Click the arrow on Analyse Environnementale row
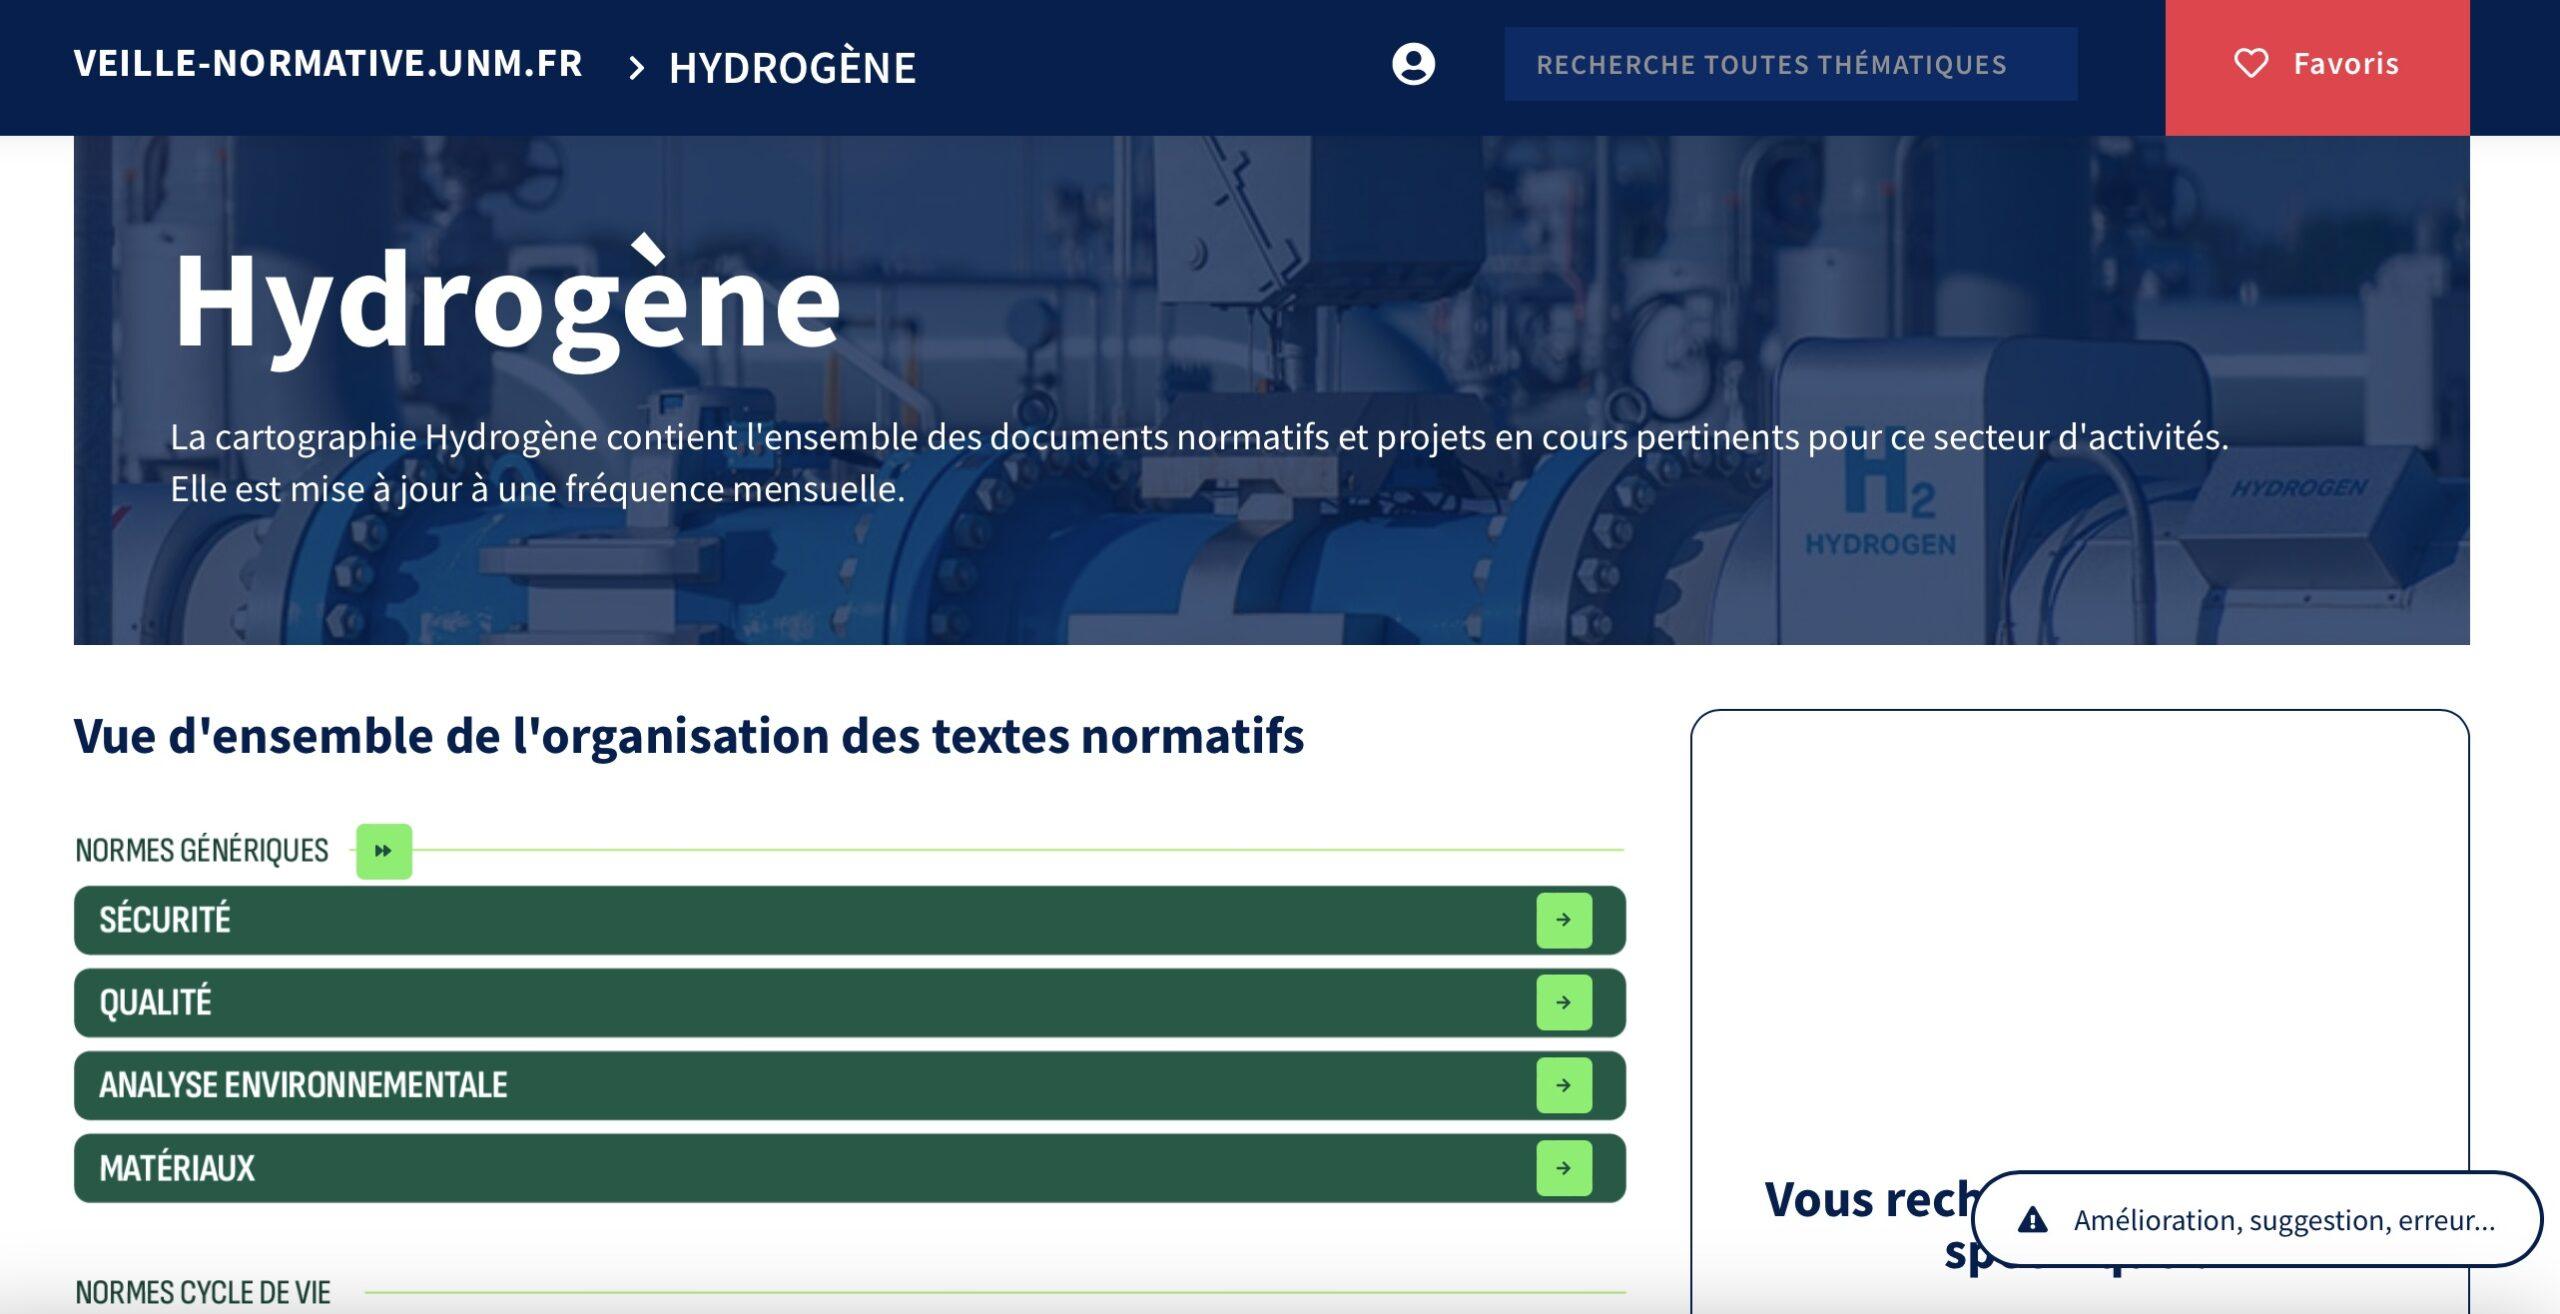Image resolution: width=2560 pixels, height=1314 pixels. [x=1563, y=1085]
